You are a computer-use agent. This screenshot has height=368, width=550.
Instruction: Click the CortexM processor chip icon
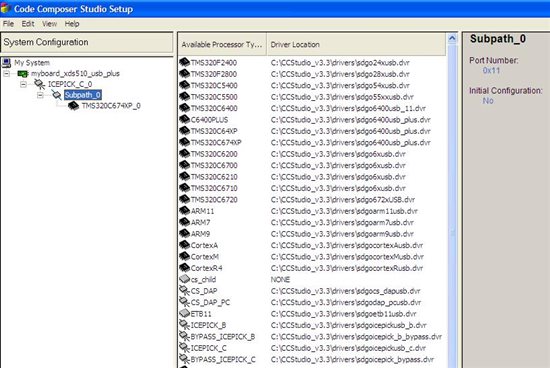coord(185,256)
